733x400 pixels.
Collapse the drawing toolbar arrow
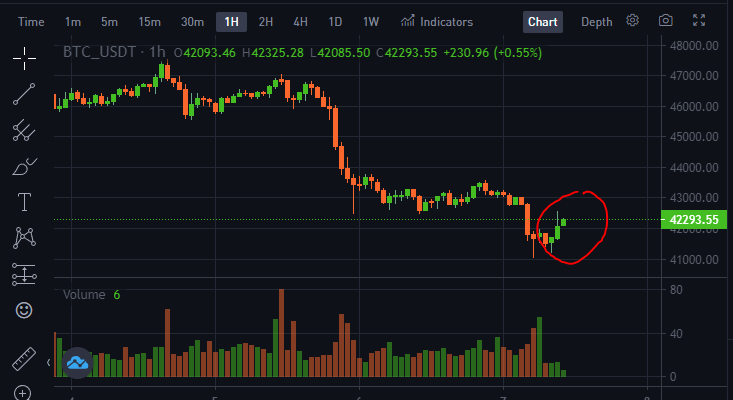pos(49,362)
